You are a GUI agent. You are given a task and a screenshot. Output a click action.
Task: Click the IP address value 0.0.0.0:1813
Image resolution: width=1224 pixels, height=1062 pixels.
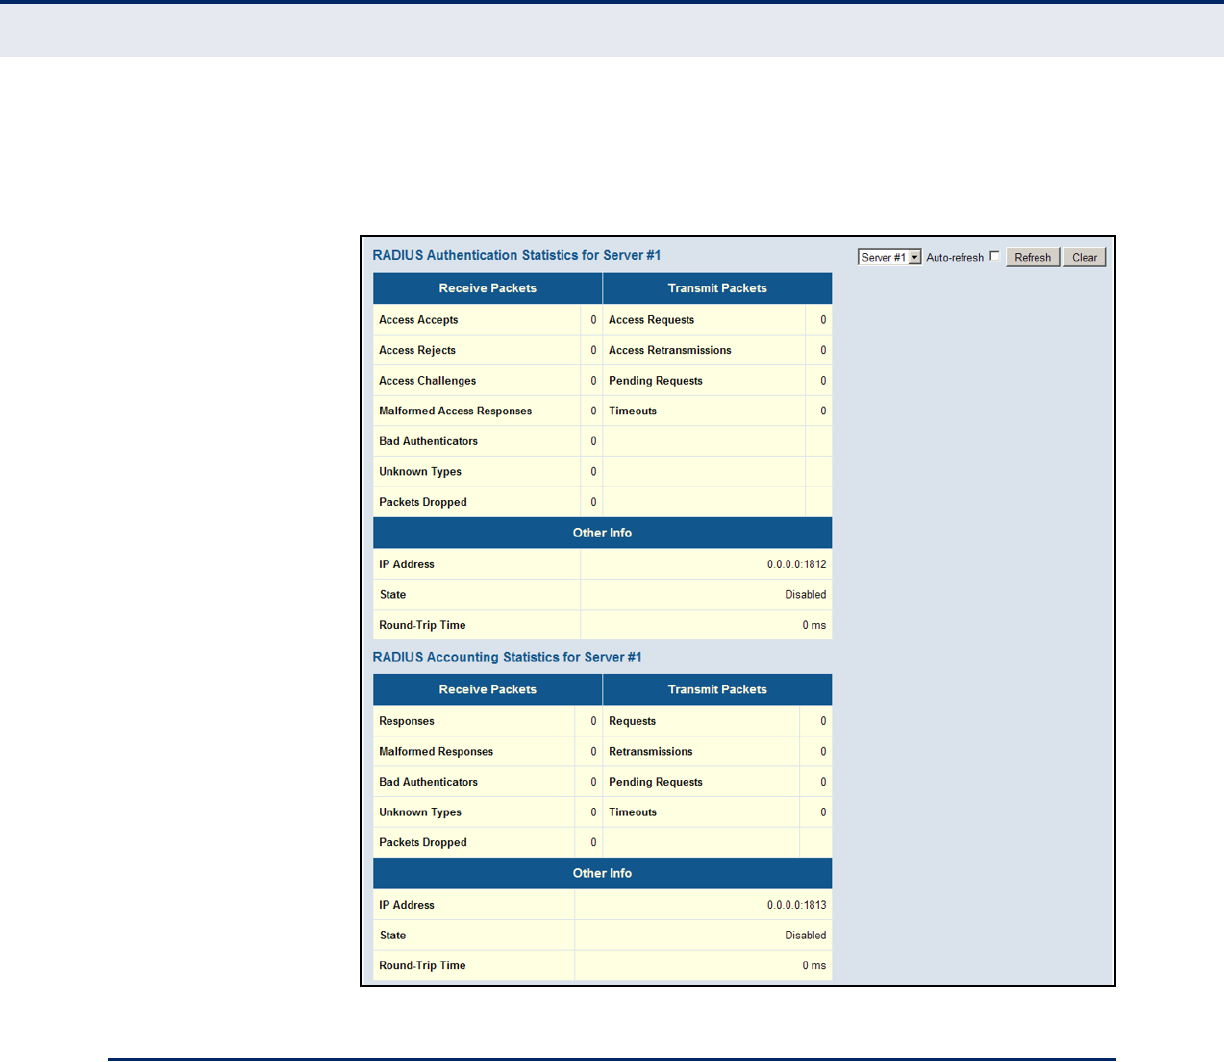click(x=796, y=905)
